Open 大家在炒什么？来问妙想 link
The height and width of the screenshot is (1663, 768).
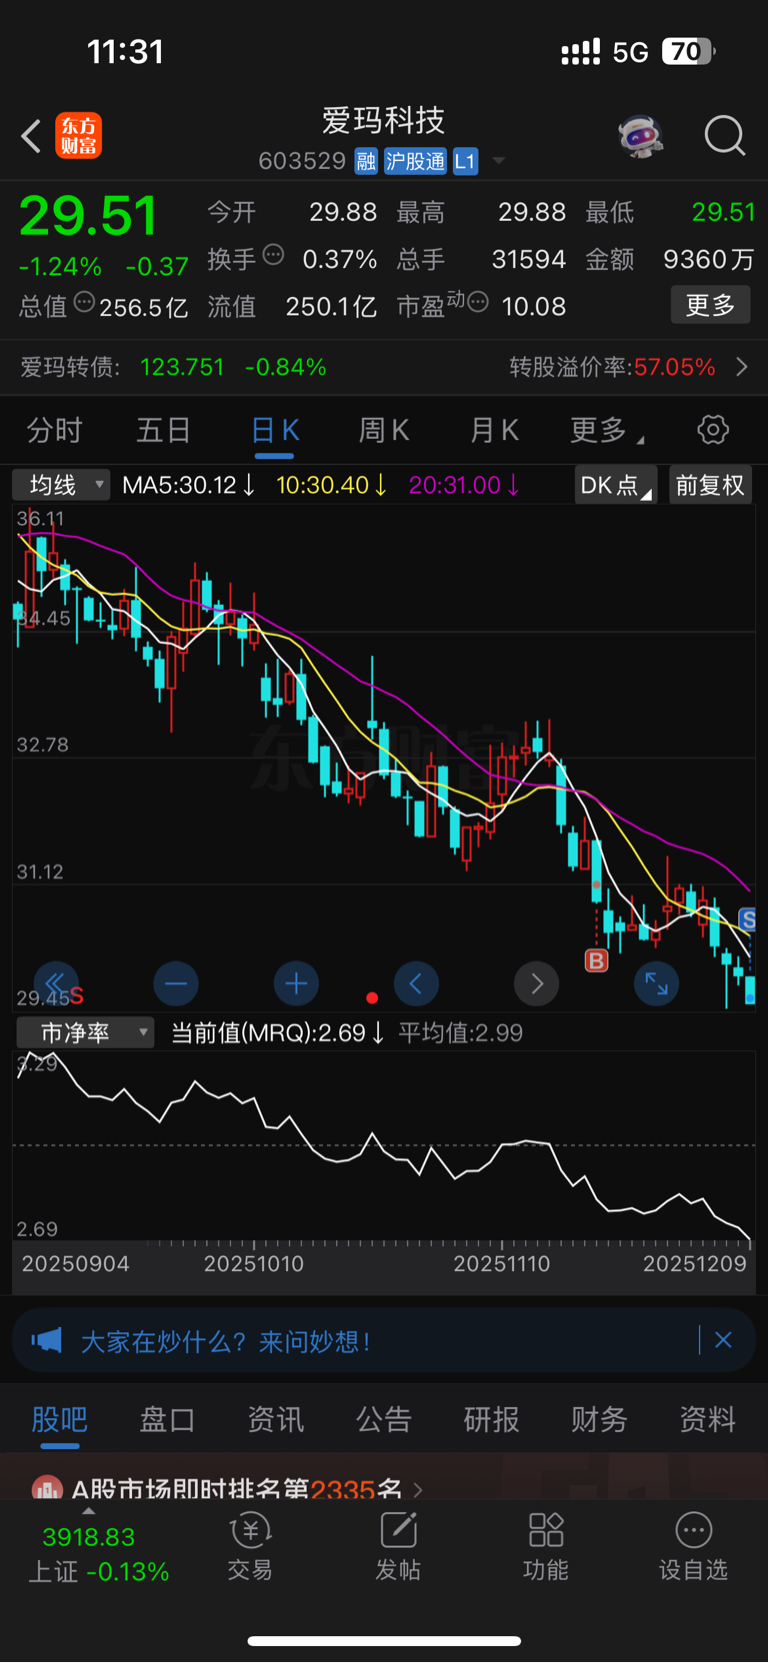pos(226,1341)
